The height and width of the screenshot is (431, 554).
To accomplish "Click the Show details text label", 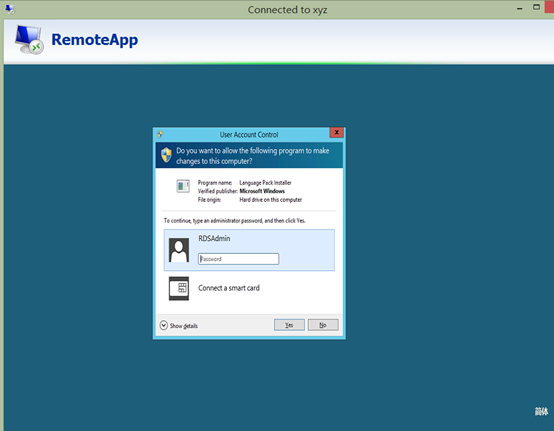I will (184, 326).
